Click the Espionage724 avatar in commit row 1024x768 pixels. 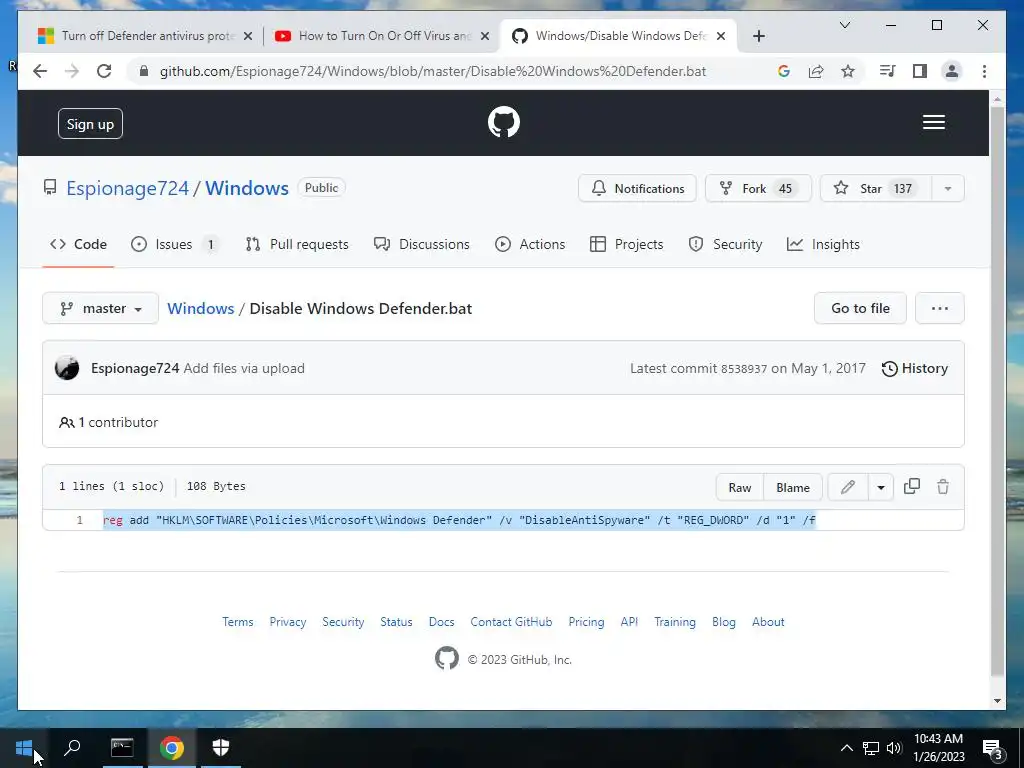point(67,368)
